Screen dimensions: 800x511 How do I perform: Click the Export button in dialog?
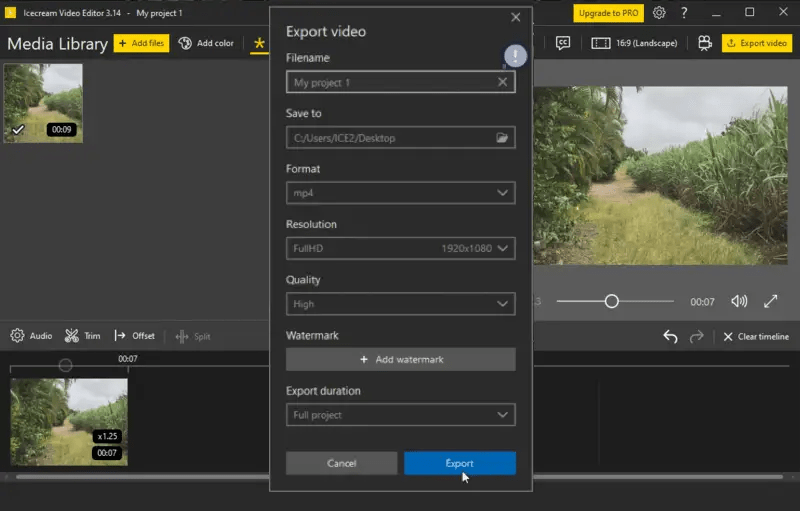coord(460,463)
